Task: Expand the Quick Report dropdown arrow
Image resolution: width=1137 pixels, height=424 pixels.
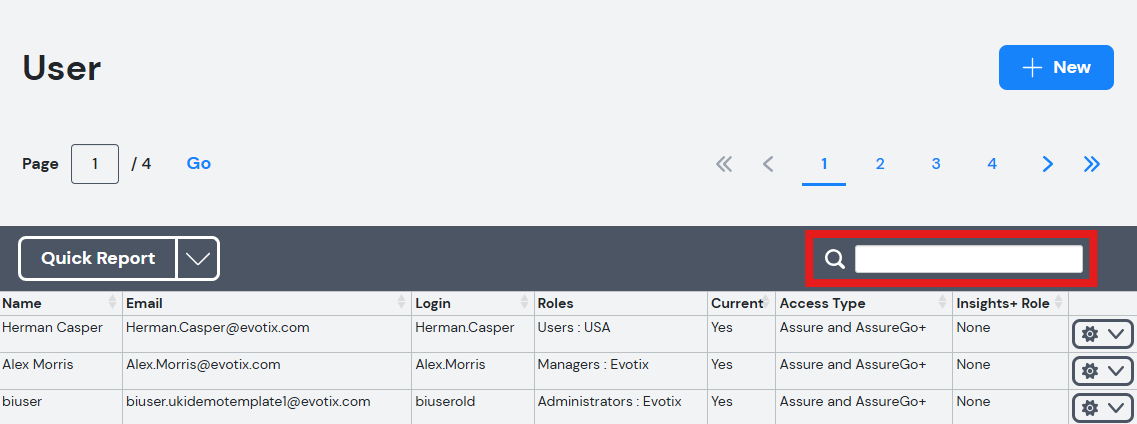Action: (x=197, y=259)
